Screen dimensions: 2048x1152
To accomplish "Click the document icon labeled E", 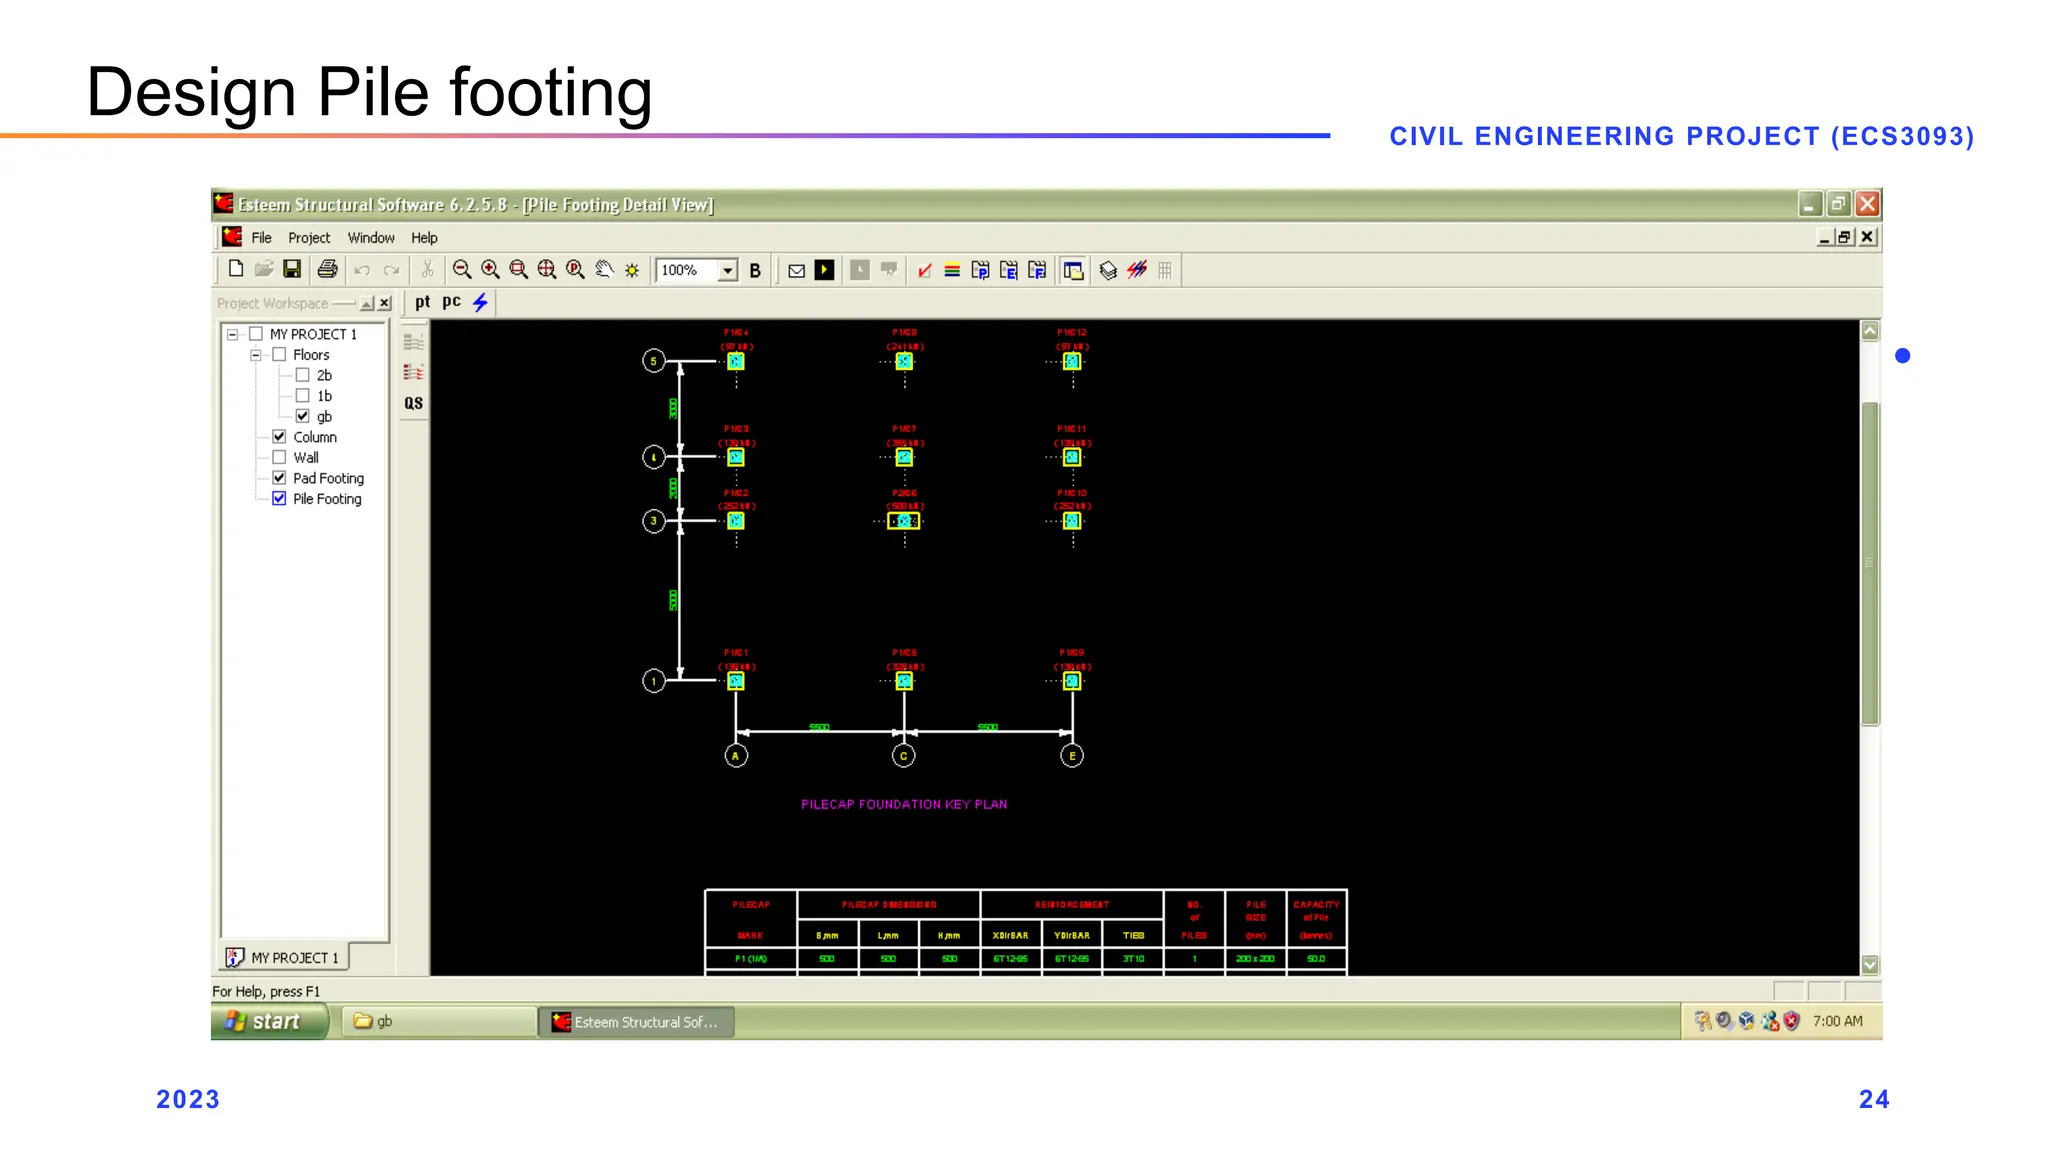I will (1009, 270).
